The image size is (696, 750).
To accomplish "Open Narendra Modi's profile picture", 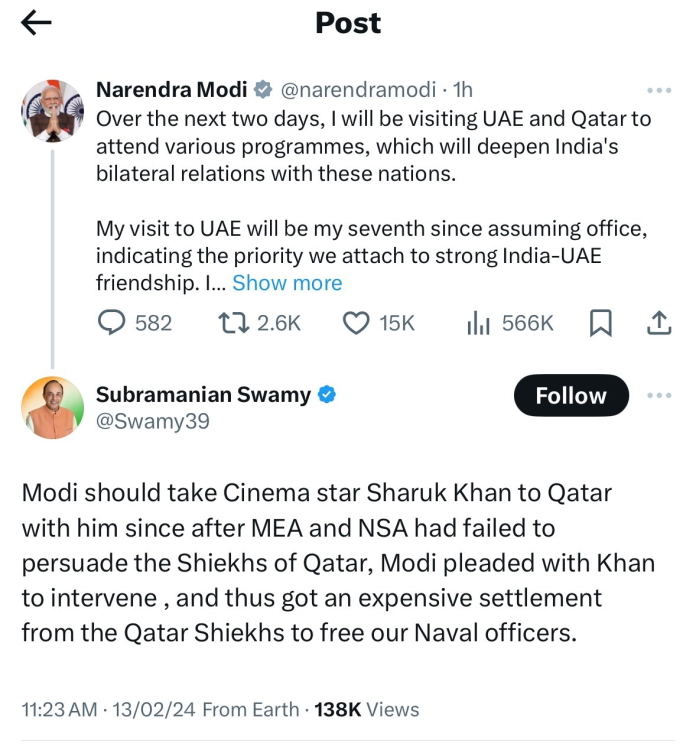I will point(52,110).
